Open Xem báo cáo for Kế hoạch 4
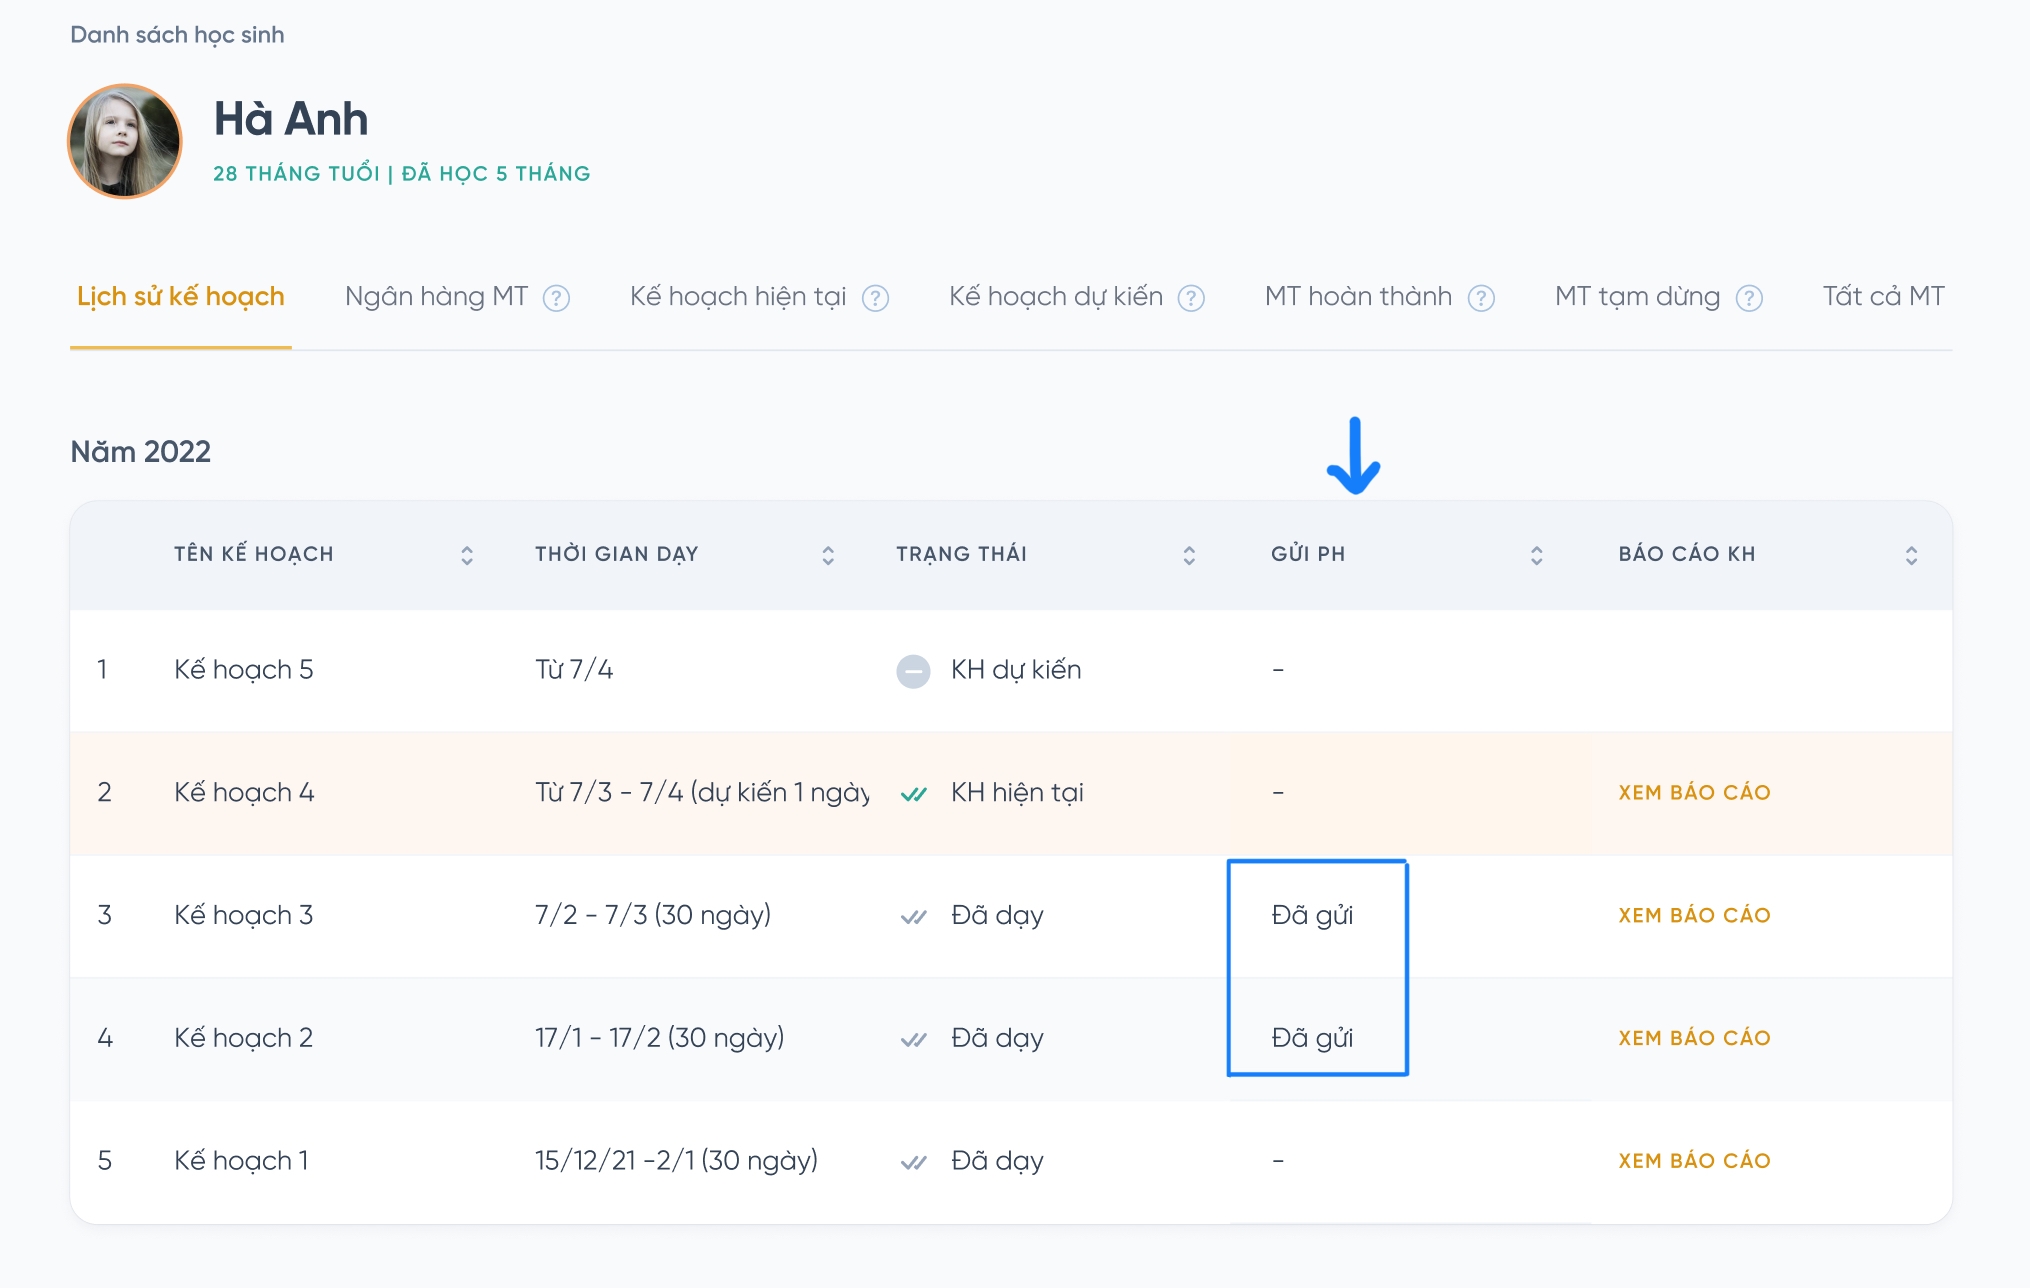 [1694, 793]
